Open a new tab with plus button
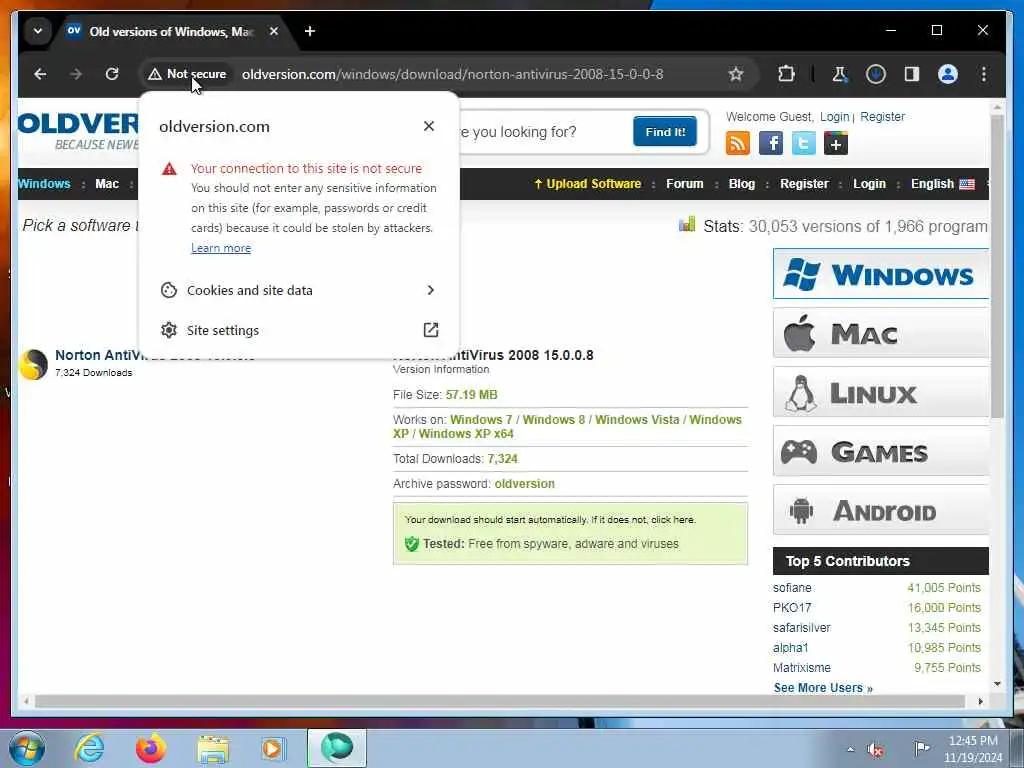This screenshot has width=1024, height=768. (x=310, y=31)
